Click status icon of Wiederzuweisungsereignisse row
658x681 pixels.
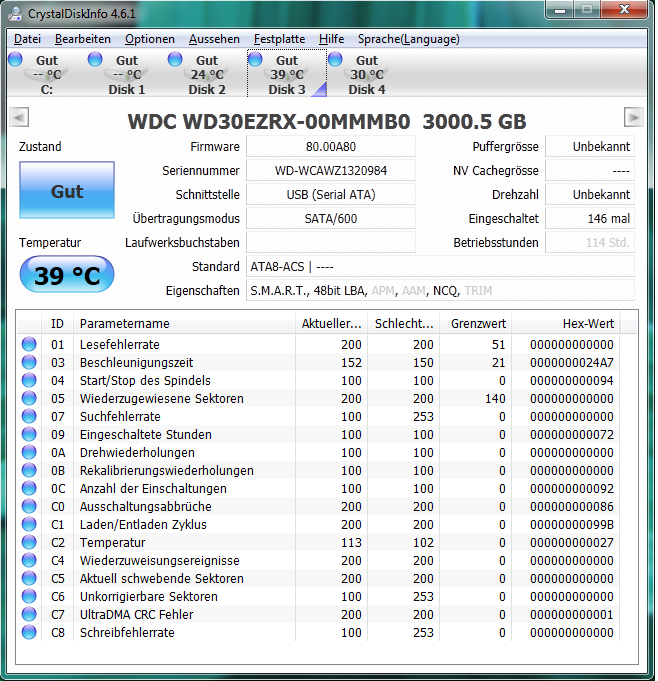tap(29, 560)
